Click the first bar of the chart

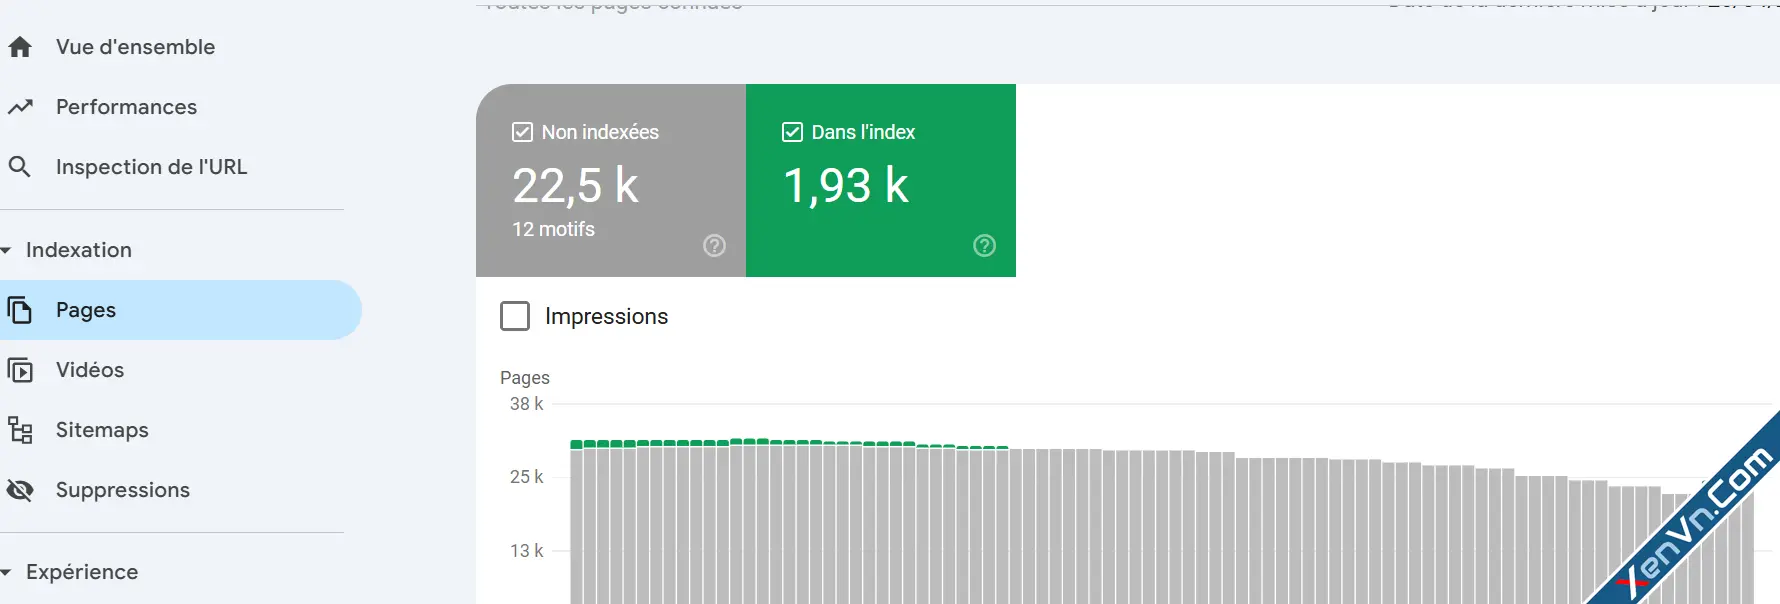pyautogui.click(x=576, y=522)
